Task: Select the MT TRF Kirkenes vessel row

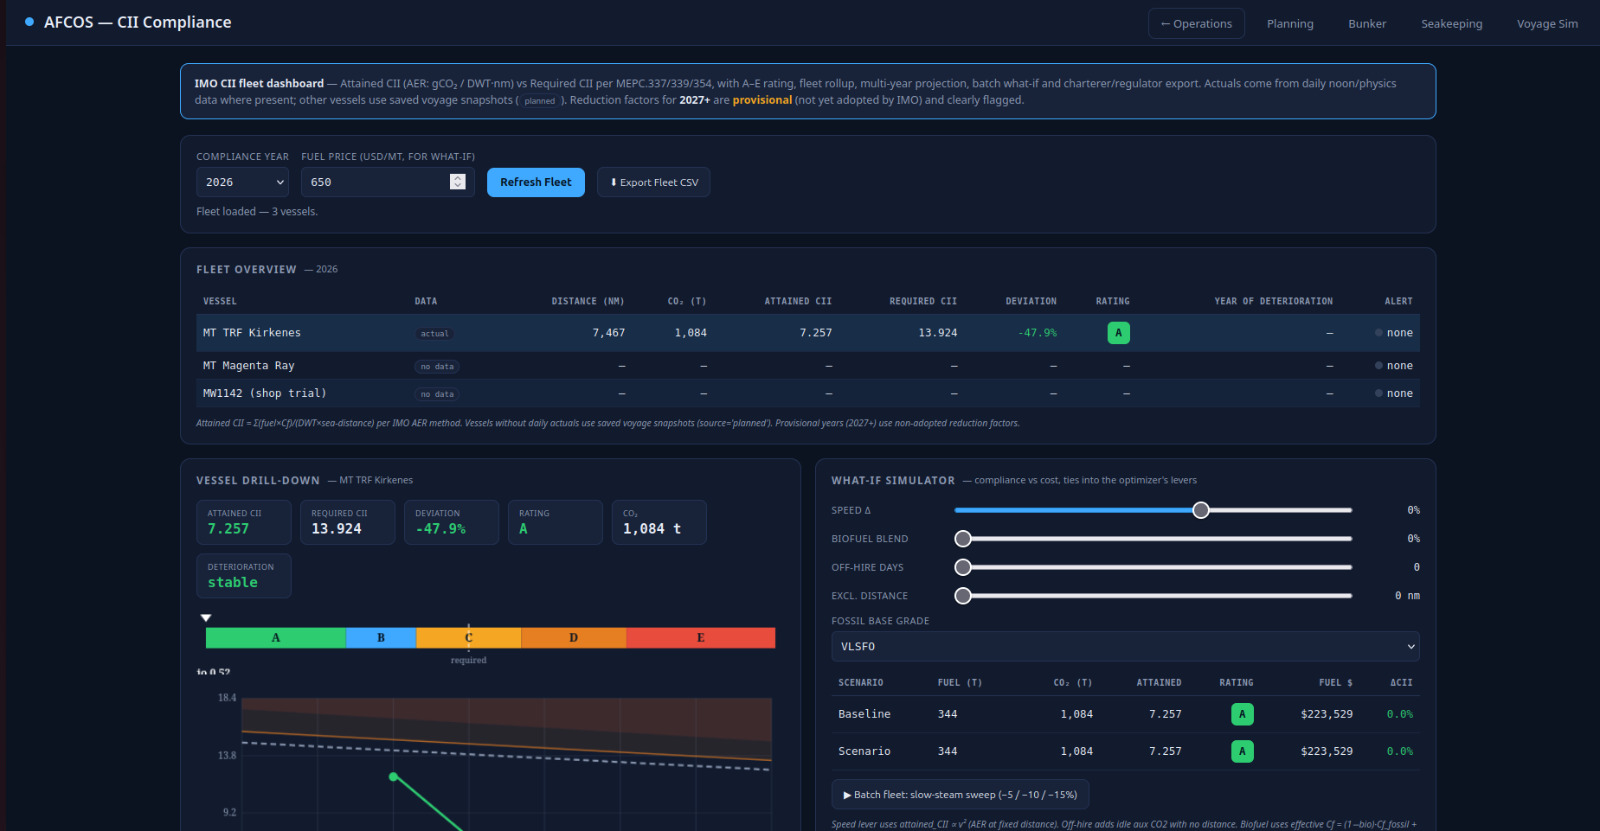Action: (x=808, y=333)
